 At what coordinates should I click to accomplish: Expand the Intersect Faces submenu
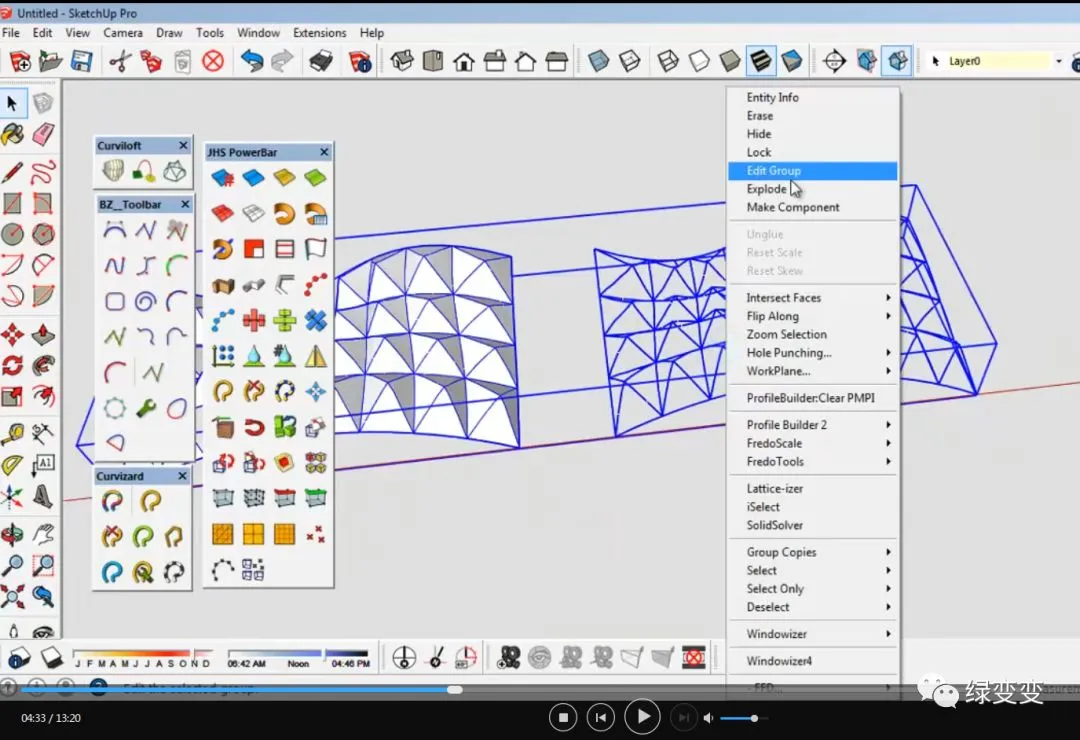pyautogui.click(x=813, y=298)
